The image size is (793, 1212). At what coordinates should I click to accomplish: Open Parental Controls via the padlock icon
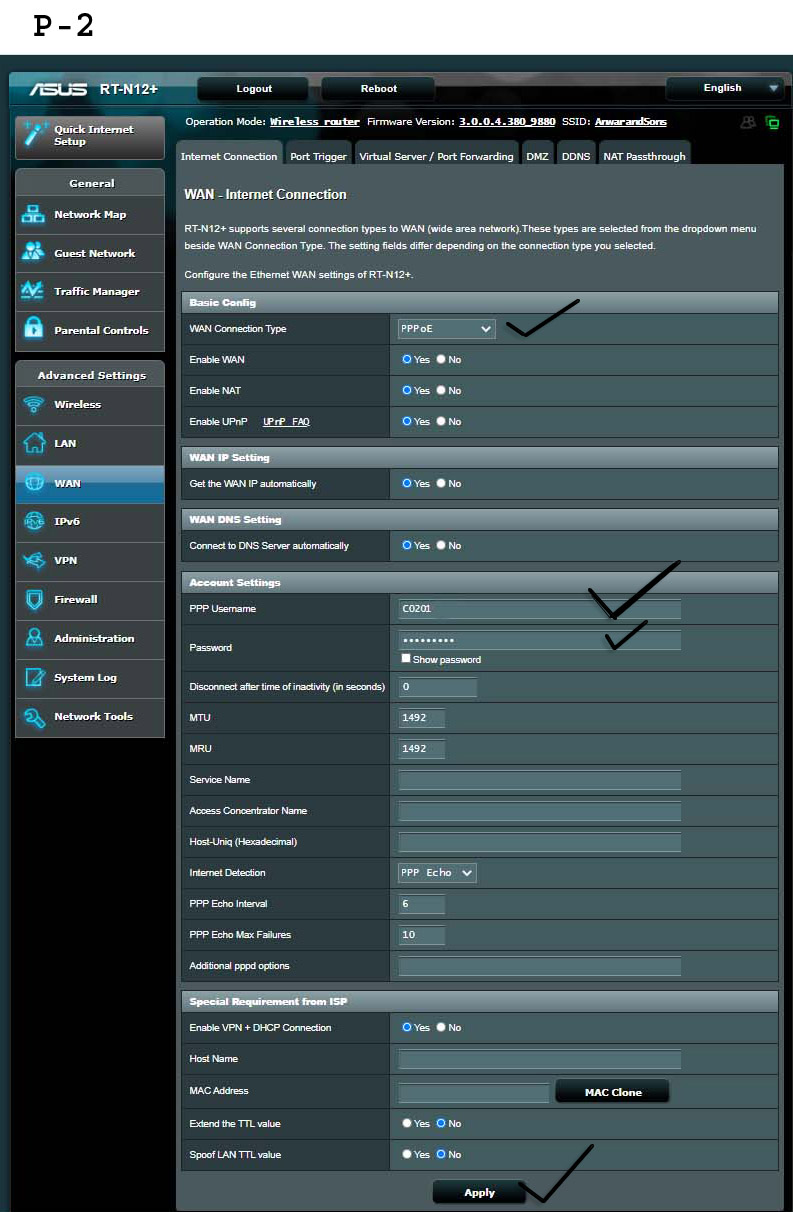[34, 329]
